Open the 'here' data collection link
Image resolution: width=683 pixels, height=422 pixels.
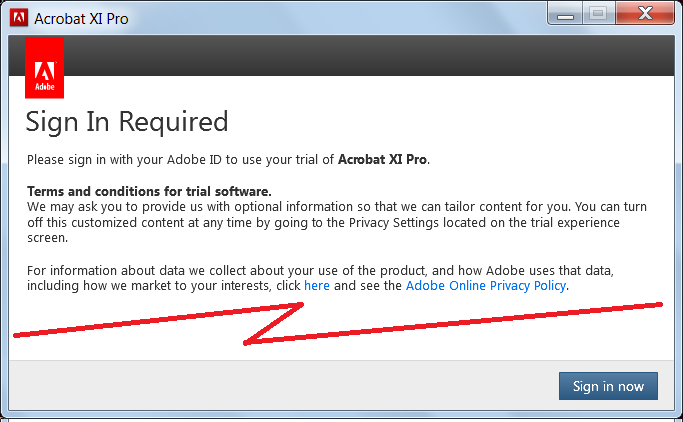tap(317, 286)
